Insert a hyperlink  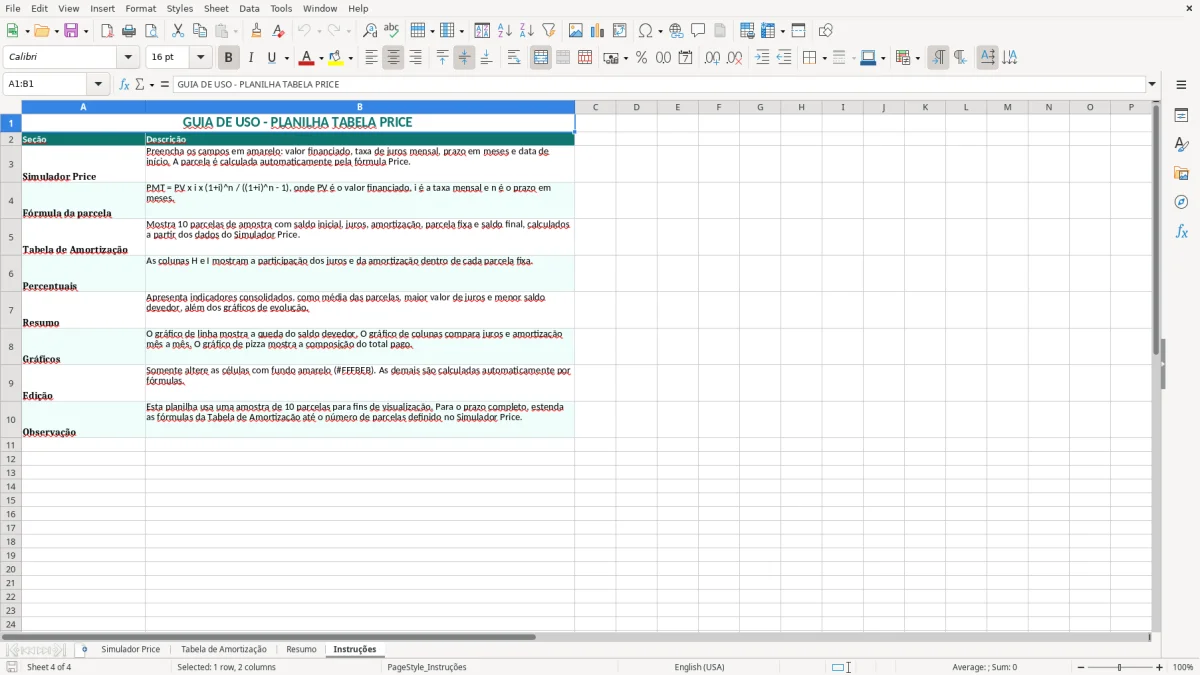pos(676,31)
